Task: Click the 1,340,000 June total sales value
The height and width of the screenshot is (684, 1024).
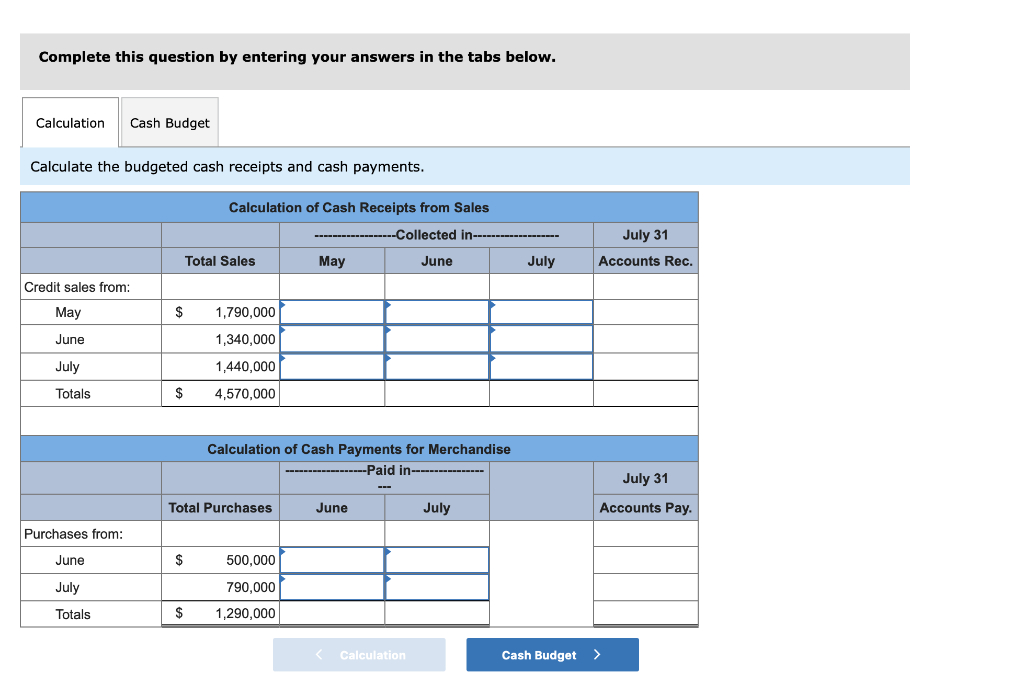Action: pyautogui.click(x=246, y=339)
